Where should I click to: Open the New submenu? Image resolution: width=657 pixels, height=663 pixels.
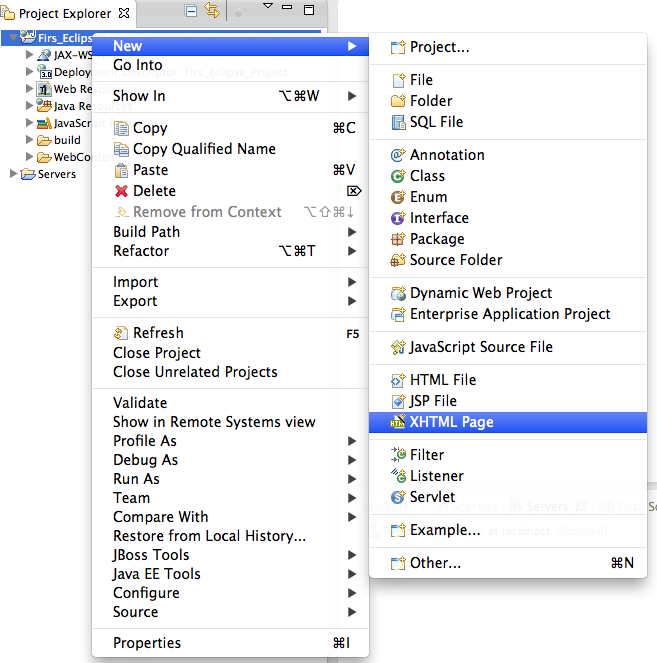point(230,46)
